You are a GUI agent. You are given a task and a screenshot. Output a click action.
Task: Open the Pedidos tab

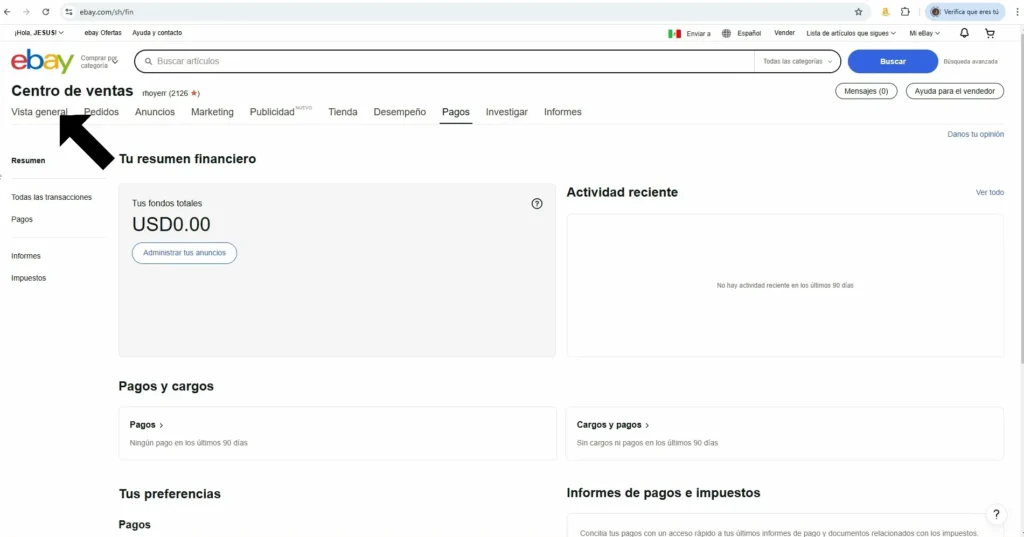tap(101, 112)
